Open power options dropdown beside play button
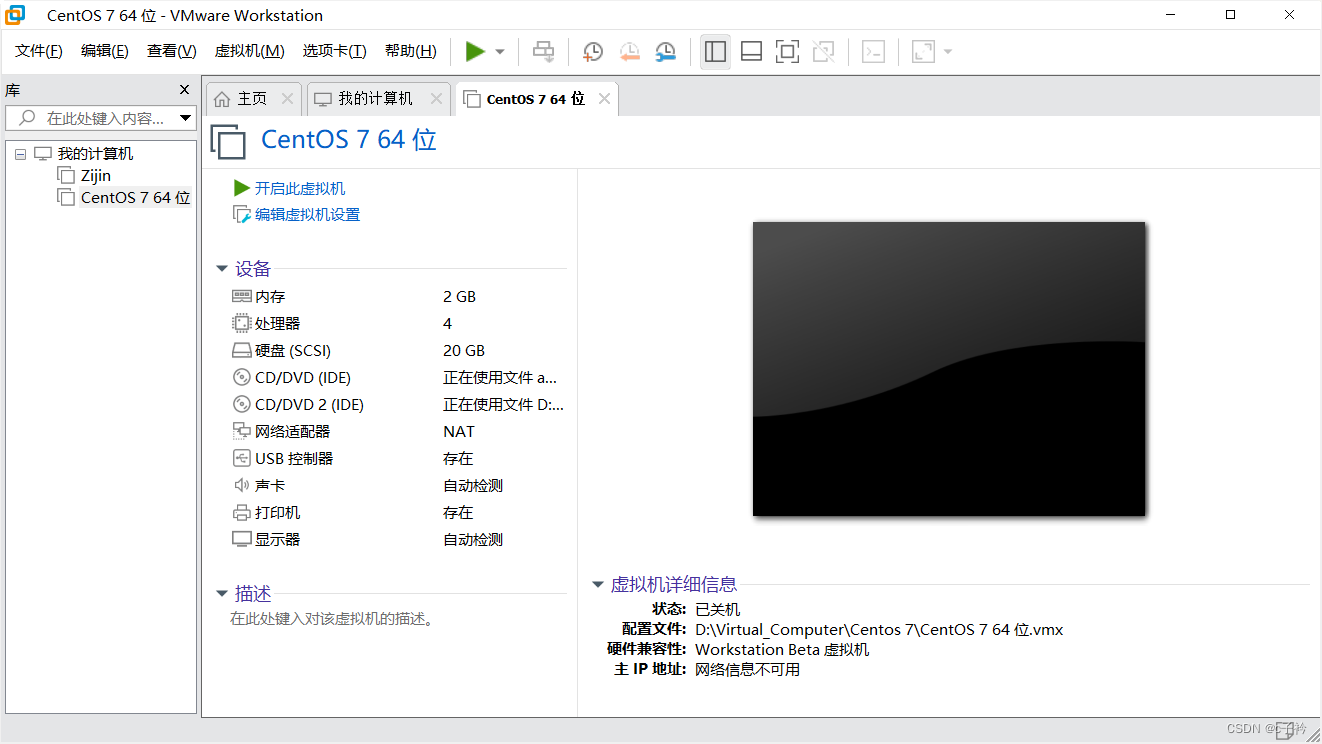 pyautogui.click(x=500, y=52)
